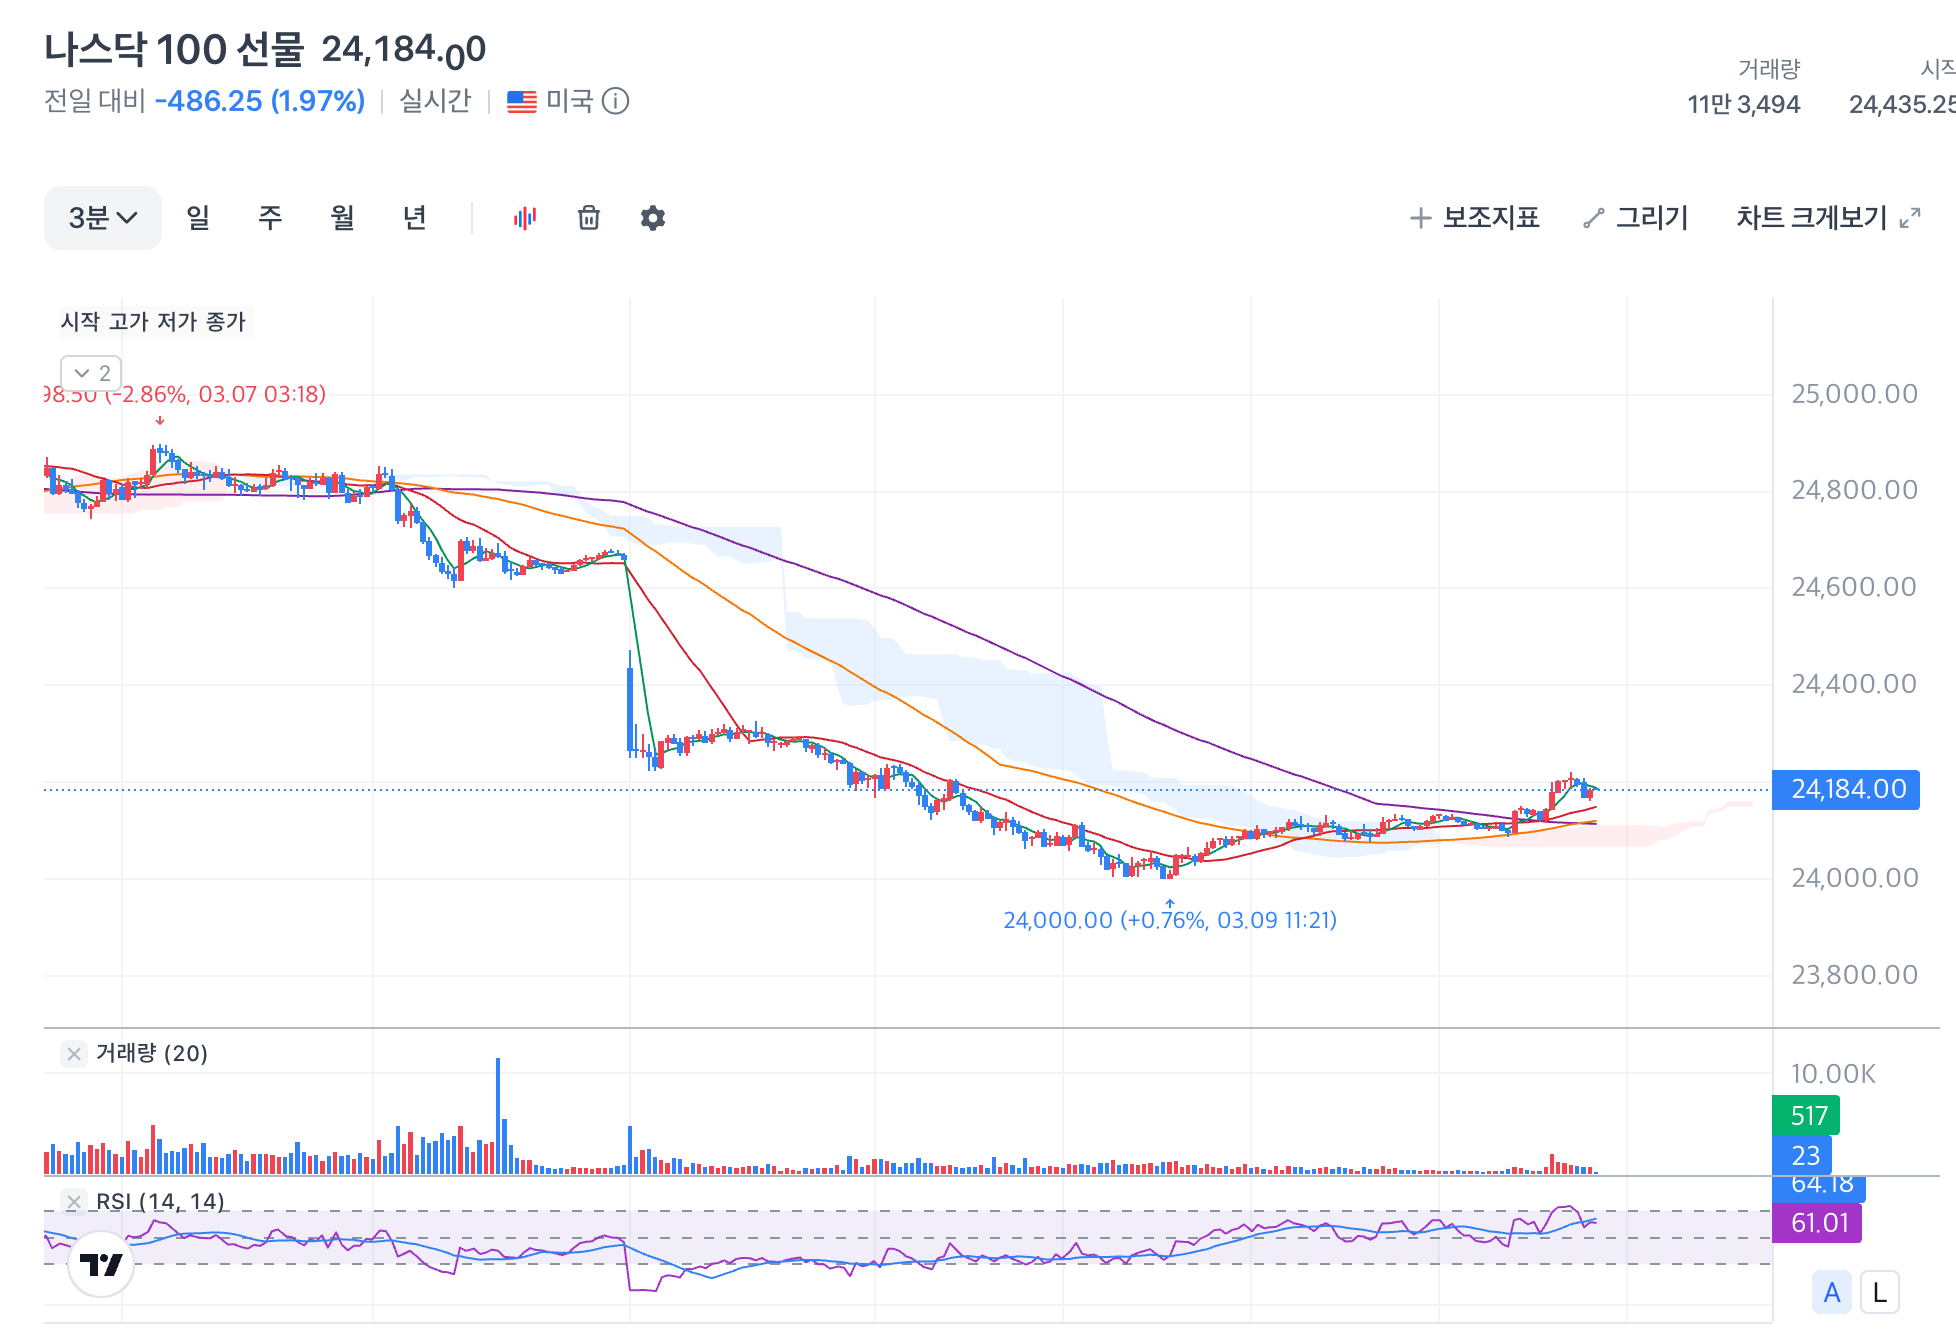Image resolution: width=1956 pixels, height=1336 pixels.
Task: Click the expand arrows on 차트 크게보기
Action: 1910,218
